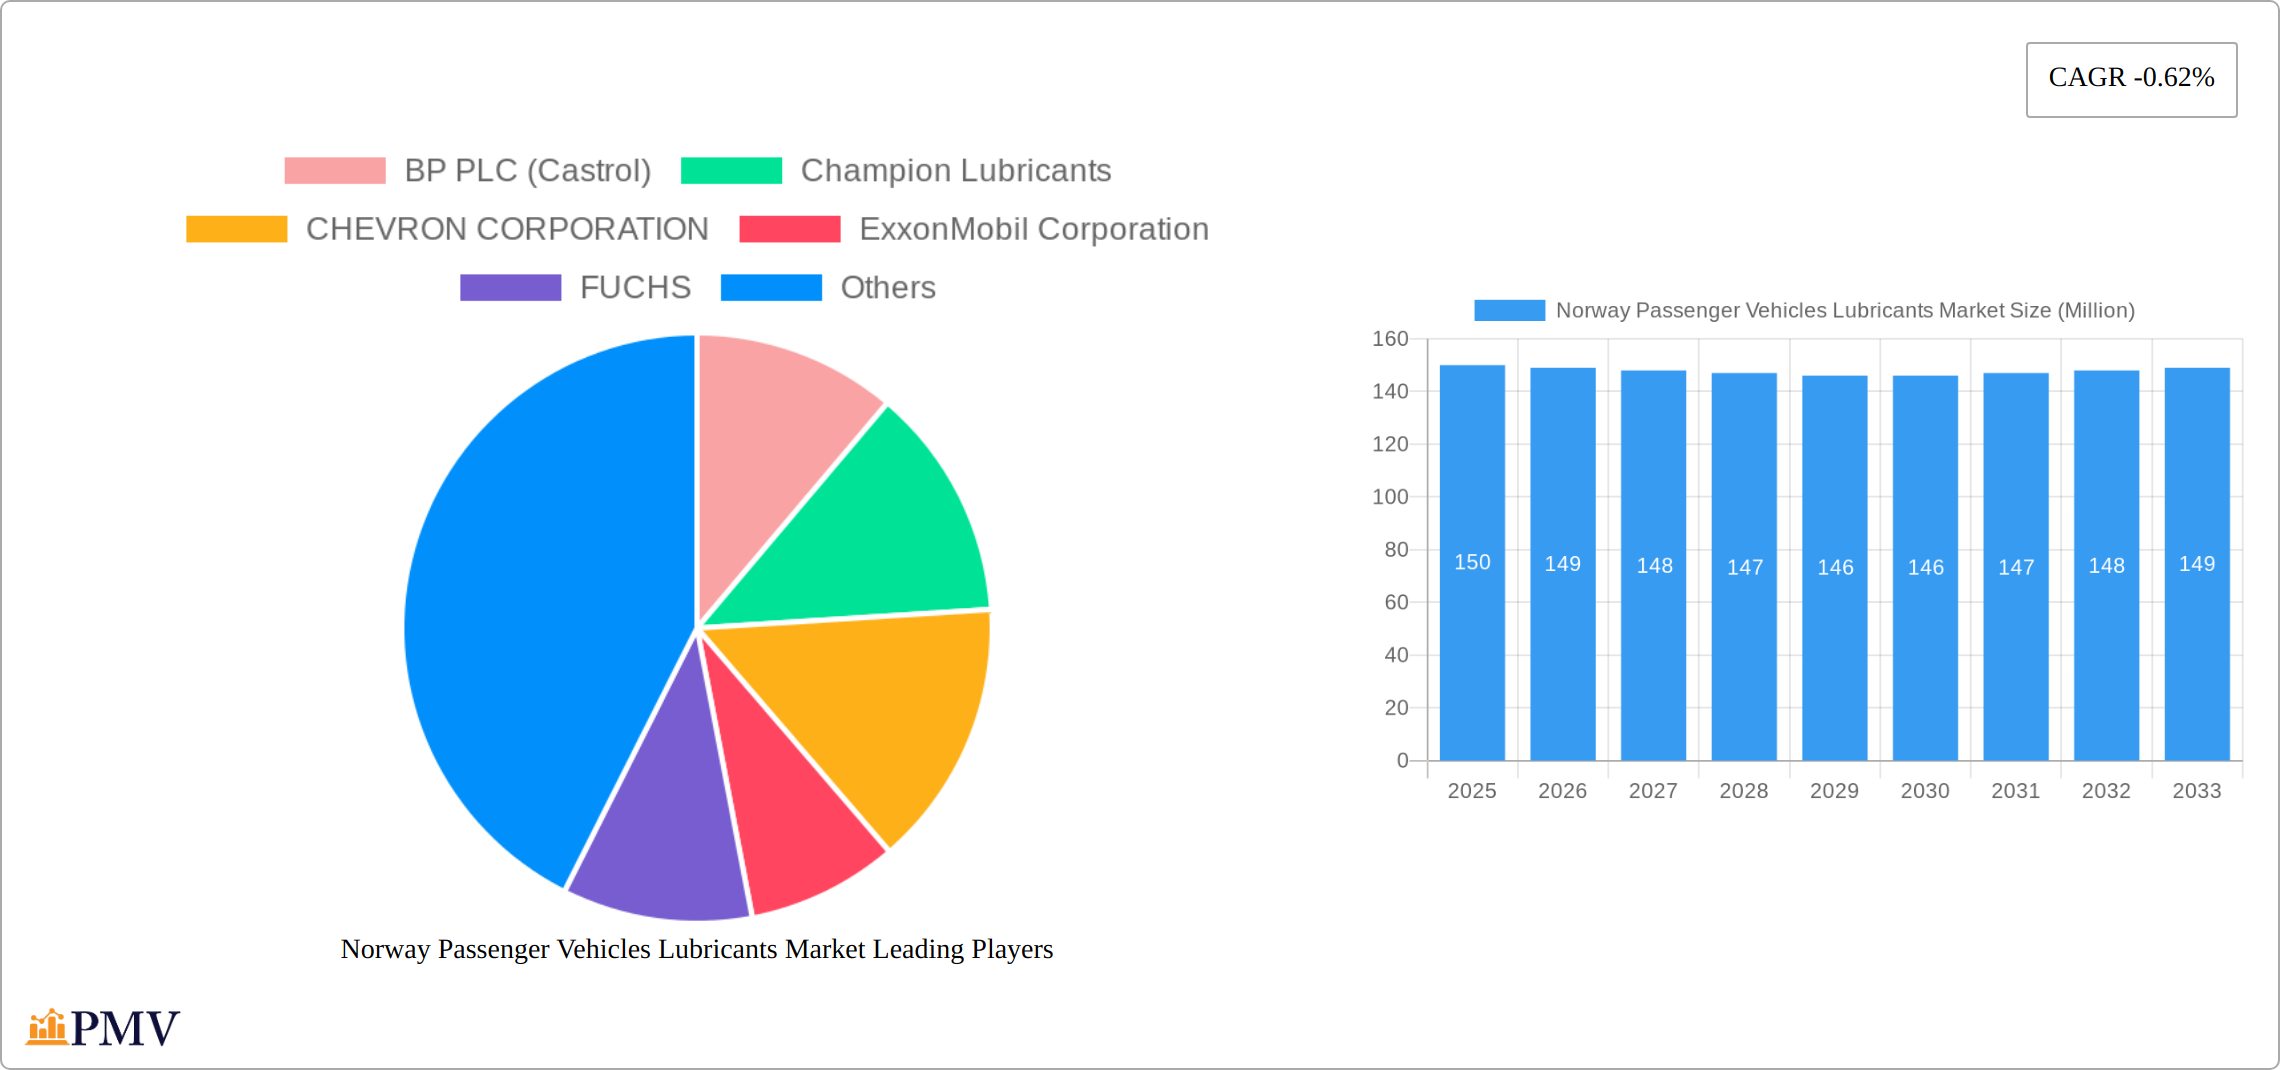
Task: Click the Others blue legend swatch
Action: tap(771, 288)
